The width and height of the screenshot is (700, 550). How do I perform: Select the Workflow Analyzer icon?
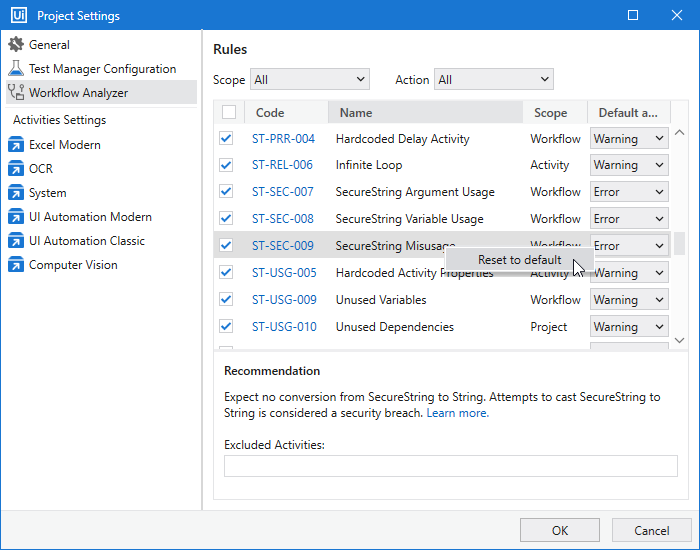(16, 93)
